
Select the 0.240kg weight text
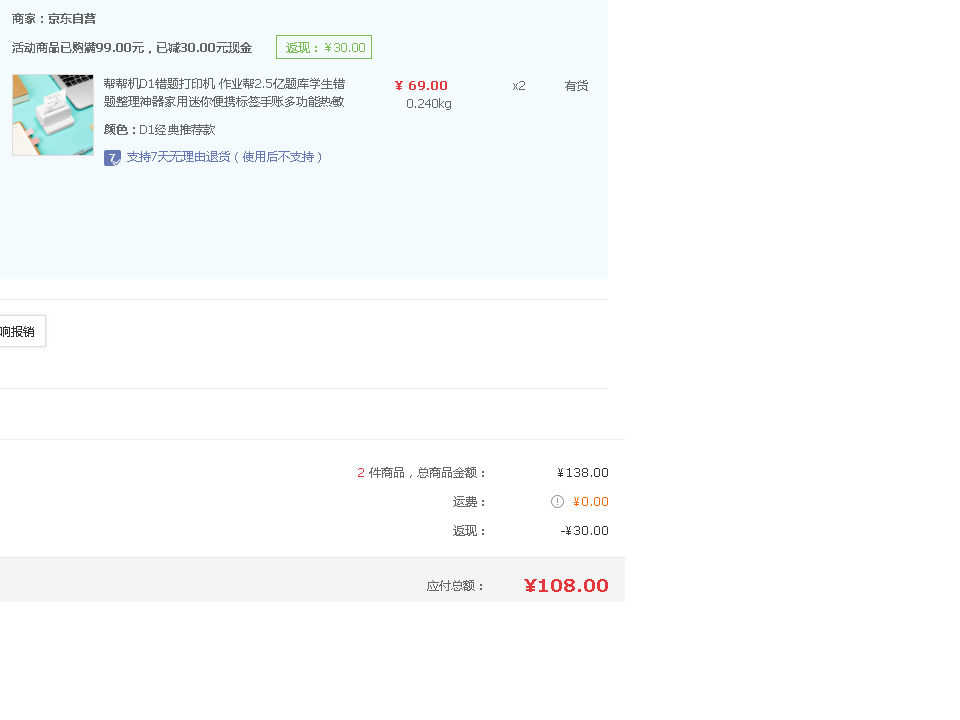pos(429,104)
